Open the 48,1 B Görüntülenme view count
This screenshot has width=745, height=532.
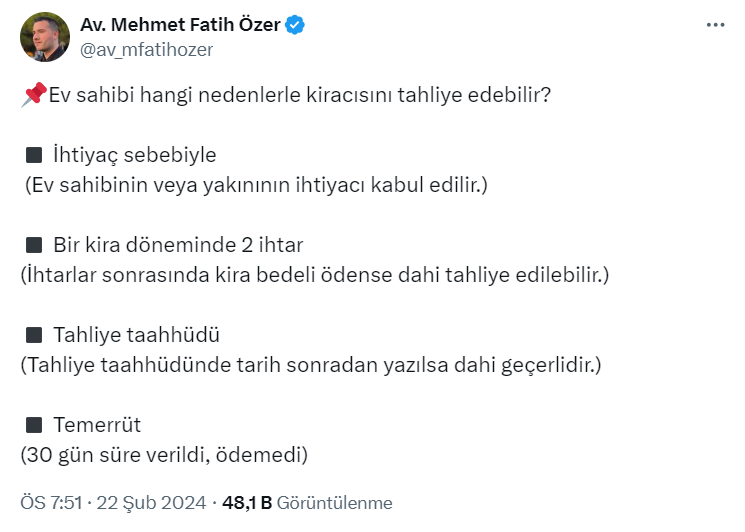(x=306, y=502)
